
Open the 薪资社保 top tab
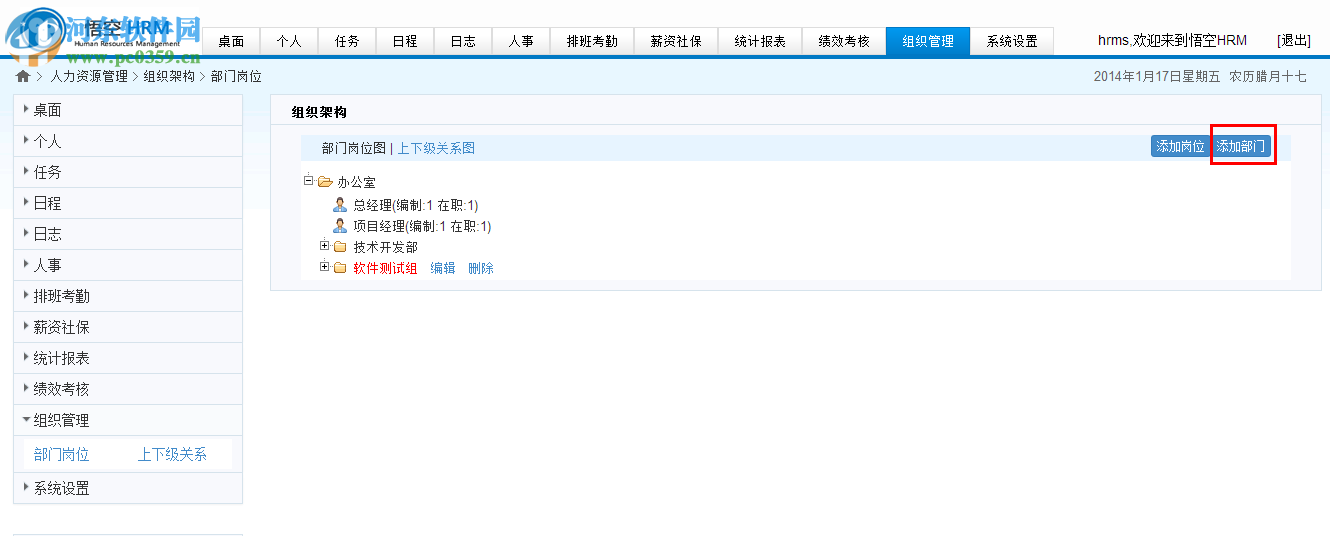click(x=676, y=42)
